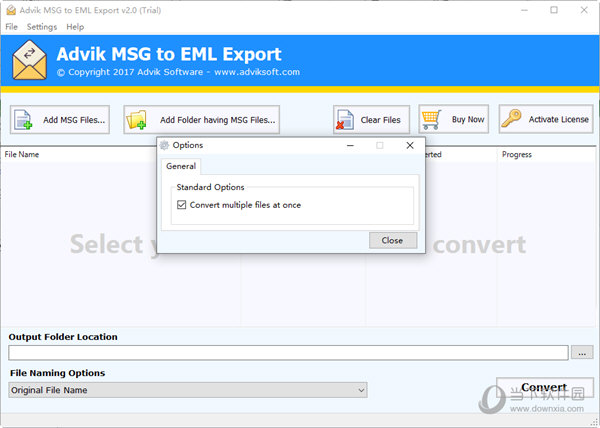Maximize the Advik main window
This screenshot has height=428, width=600.
554,10
